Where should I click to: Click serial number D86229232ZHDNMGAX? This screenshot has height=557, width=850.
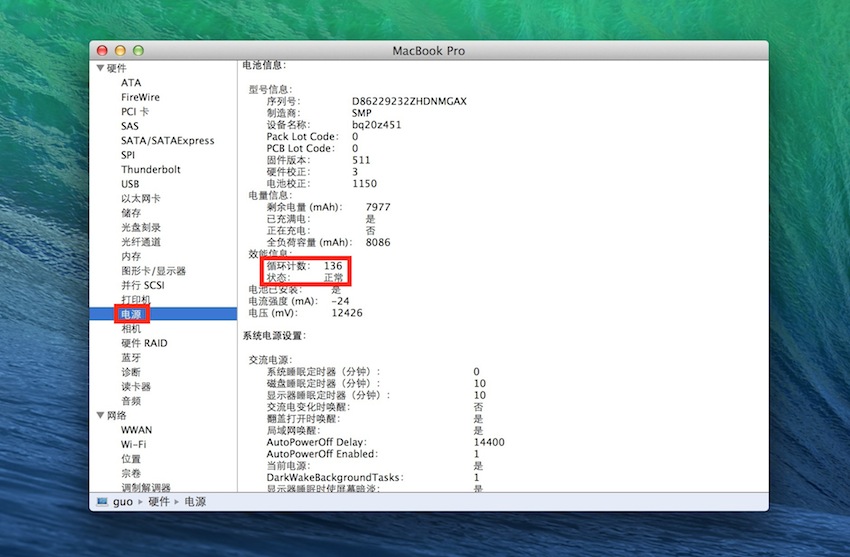[409, 101]
